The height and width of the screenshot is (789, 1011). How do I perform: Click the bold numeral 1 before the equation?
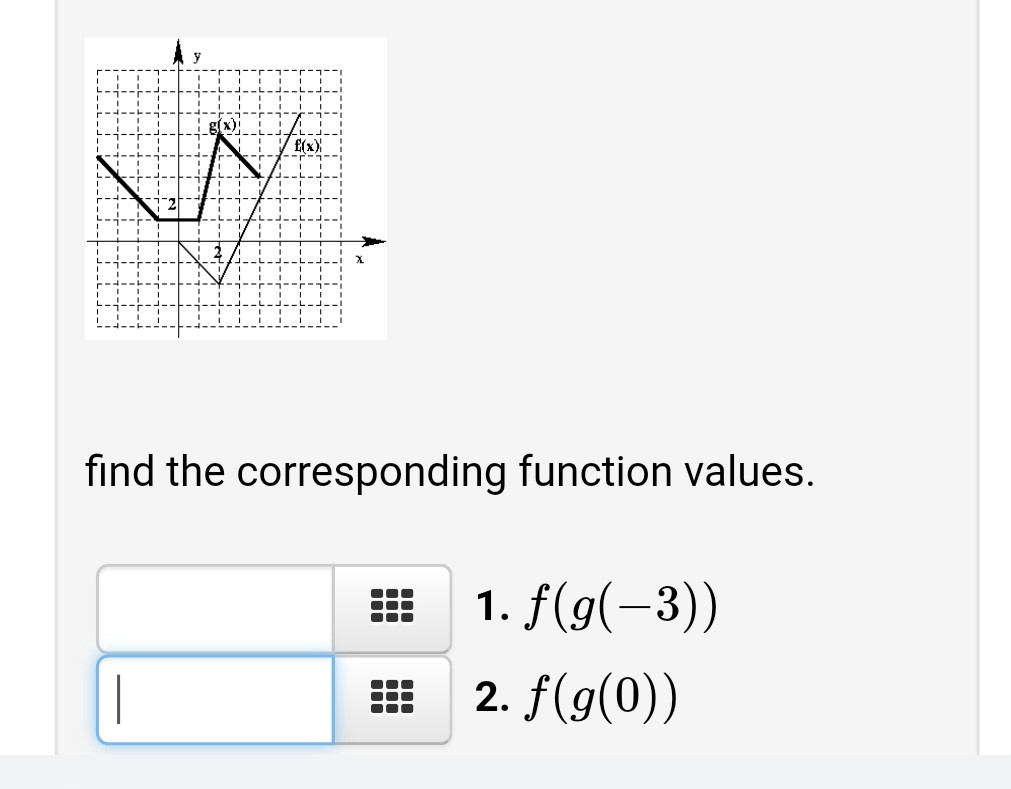click(x=489, y=605)
